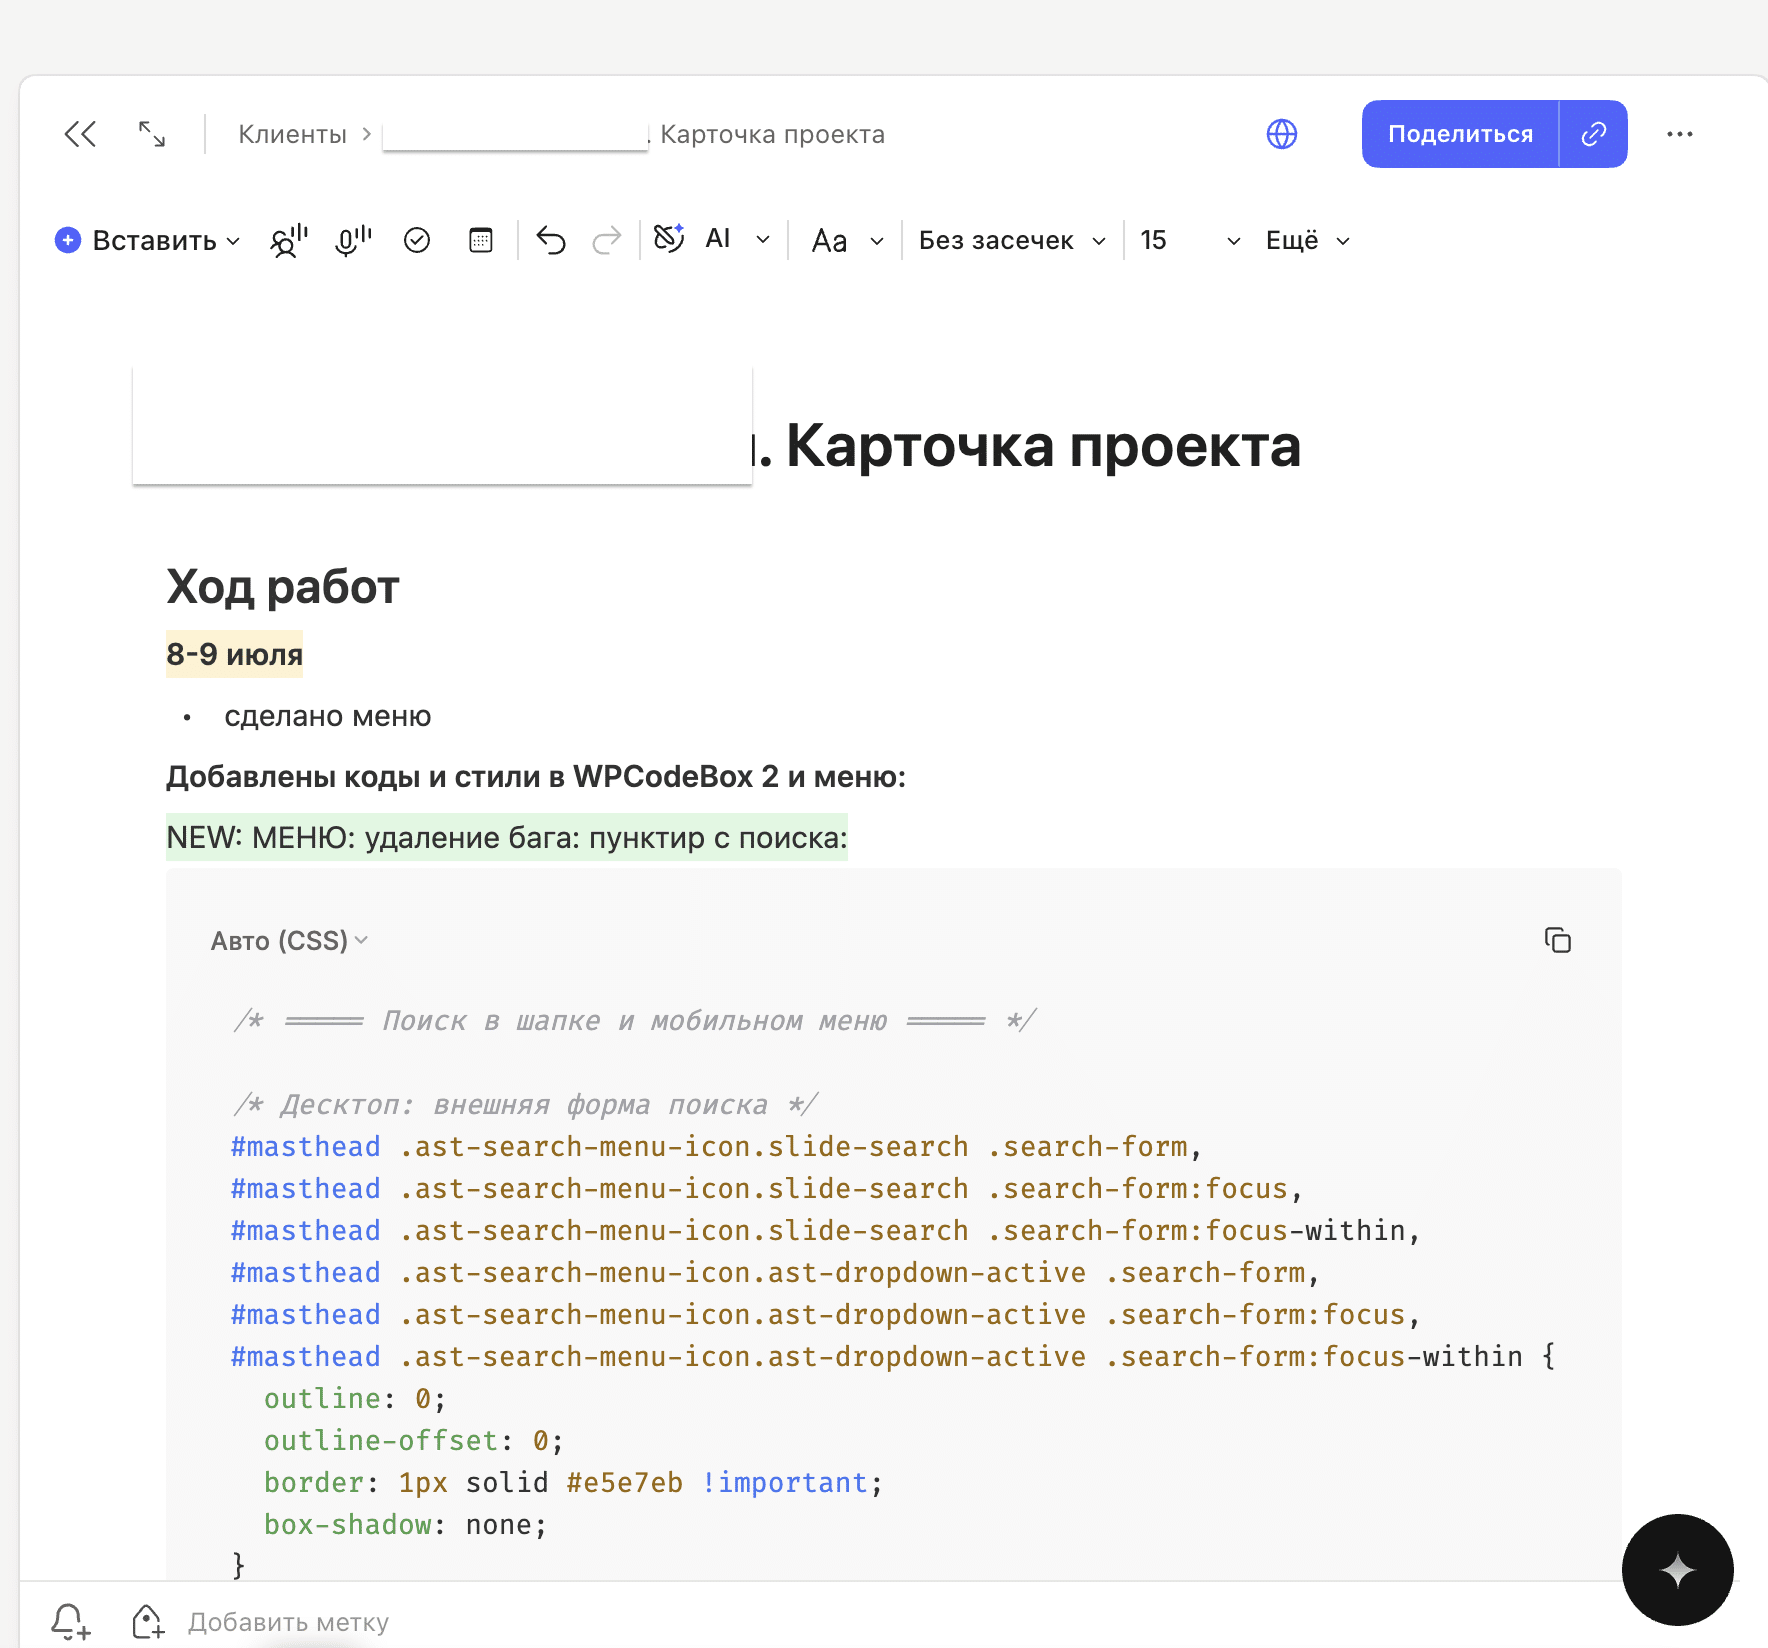Image resolution: width=1768 pixels, height=1648 pixels.
Task: Click the highlighted 8-9 июля date
Action: (x=234, y=654)
